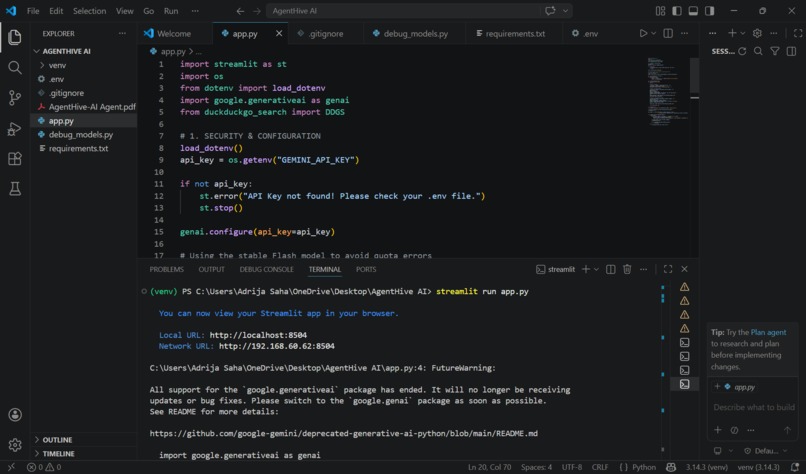The image size is (806, 474).
Task: Open the Search view in activity bar
Action: (15, 67)
